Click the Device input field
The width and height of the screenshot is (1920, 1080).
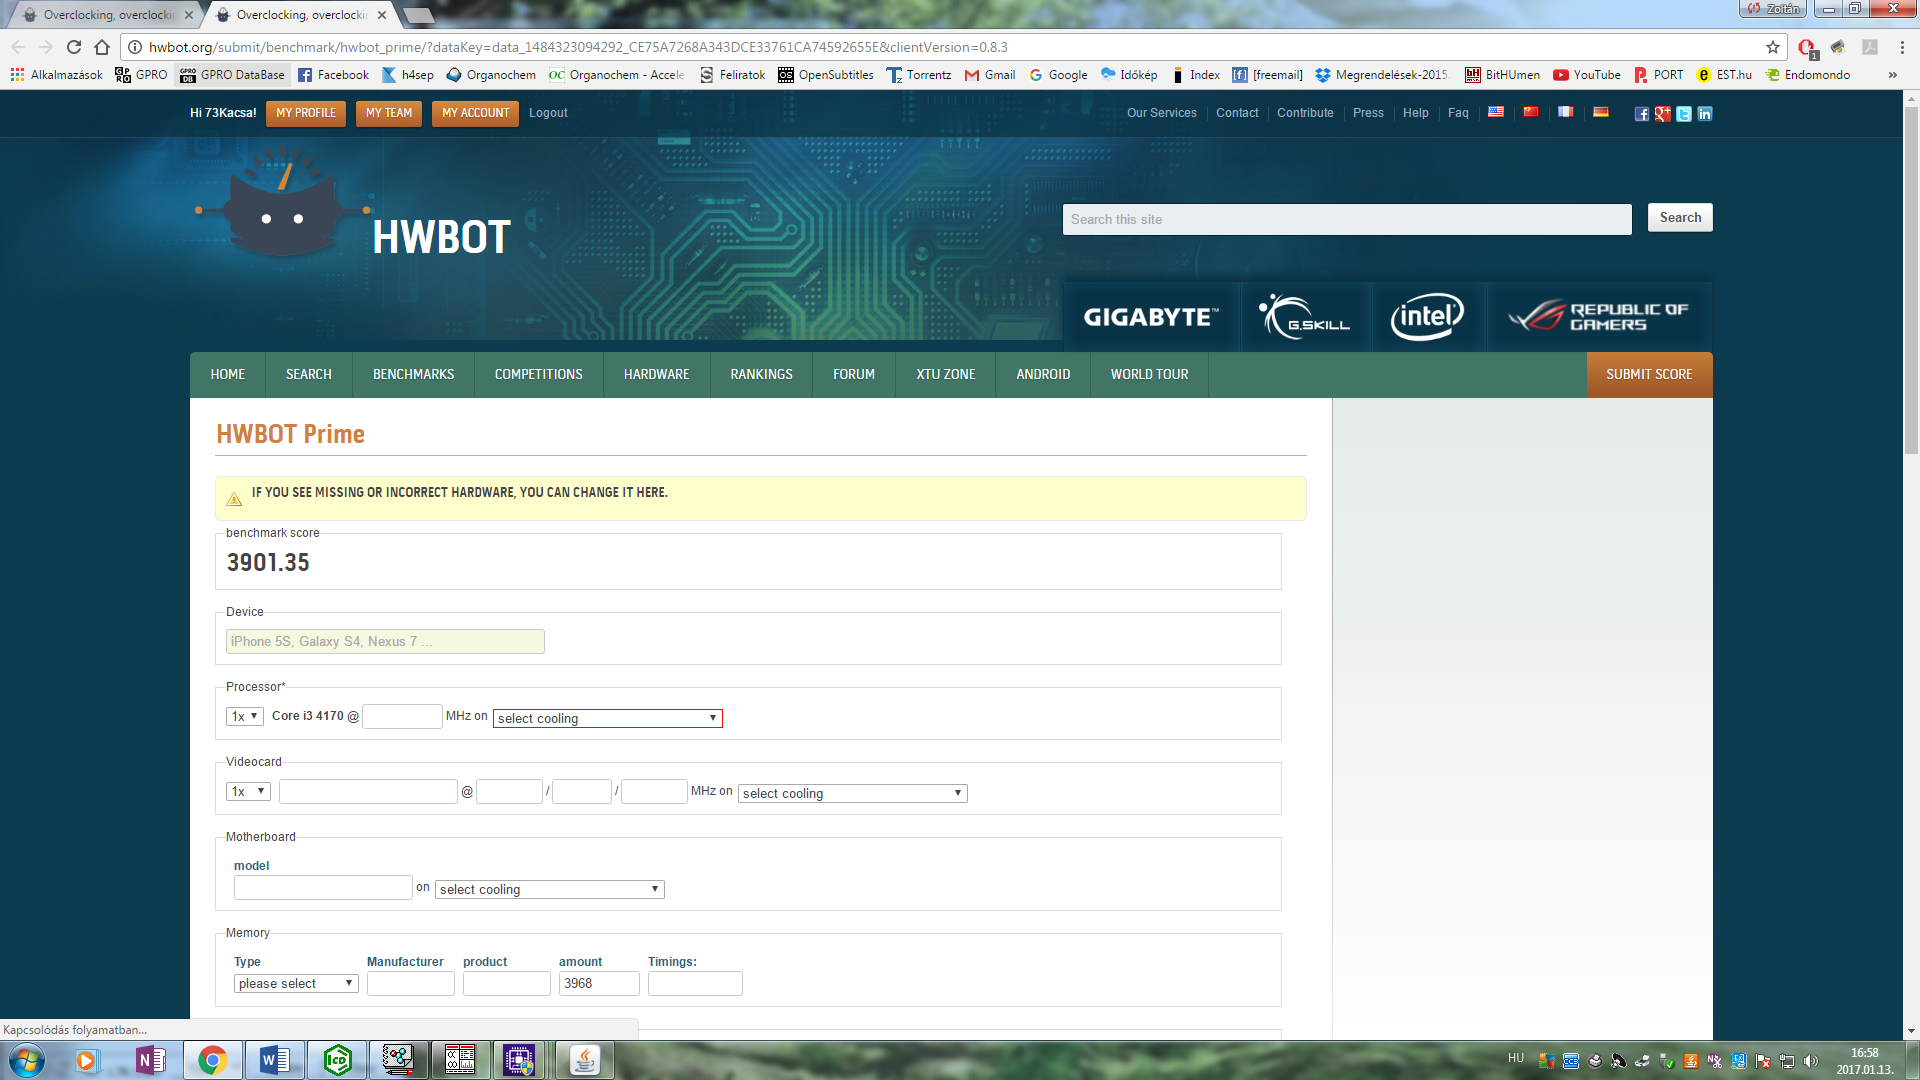coord(385,641)
